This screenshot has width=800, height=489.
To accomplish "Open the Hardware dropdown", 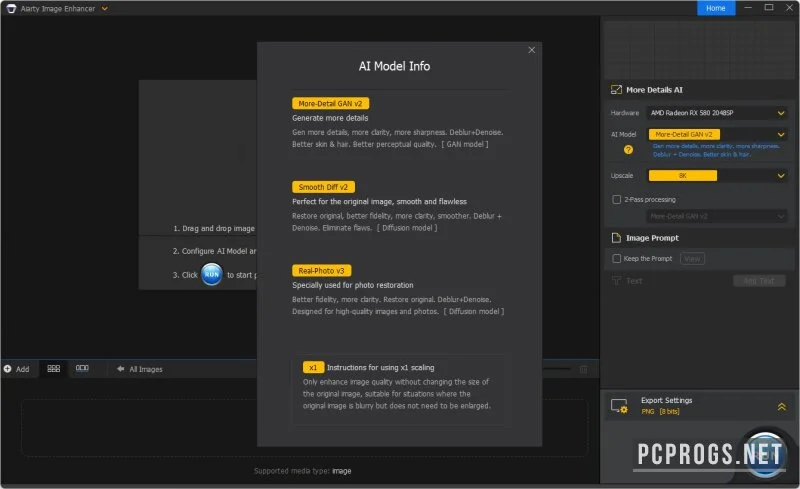I will (717, 113).
